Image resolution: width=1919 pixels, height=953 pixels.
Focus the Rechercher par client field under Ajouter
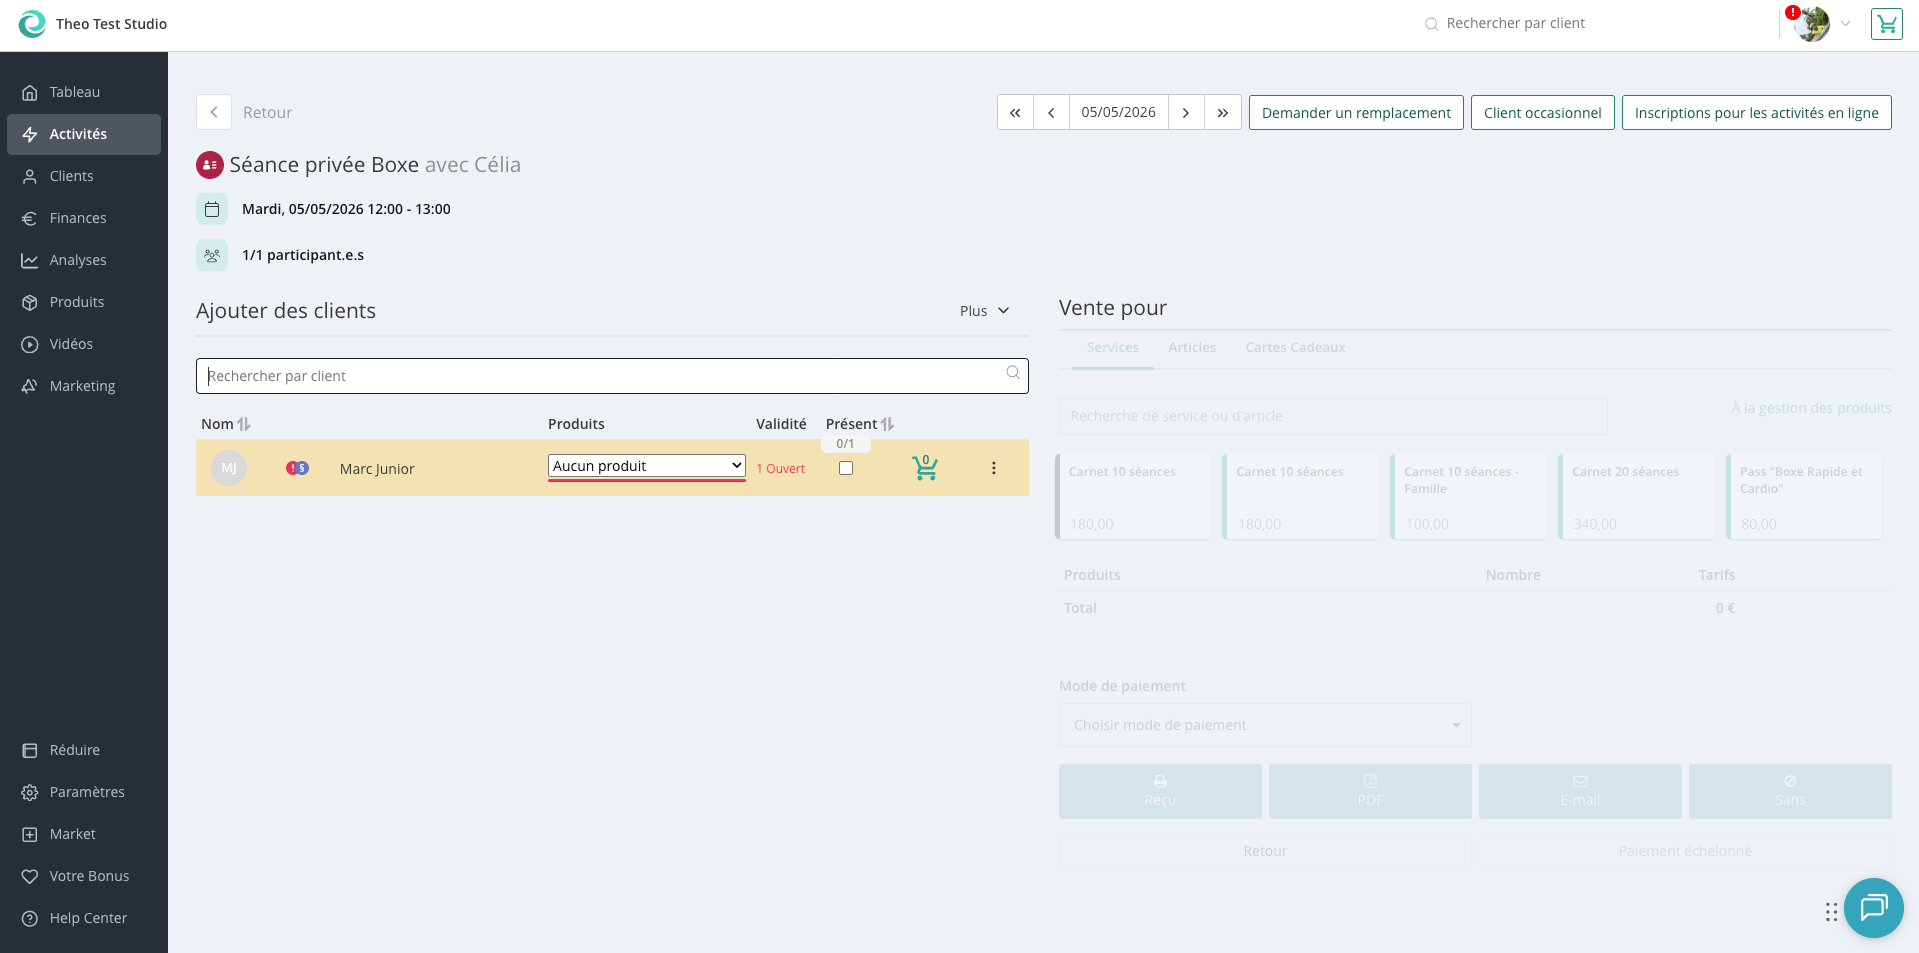600,376
